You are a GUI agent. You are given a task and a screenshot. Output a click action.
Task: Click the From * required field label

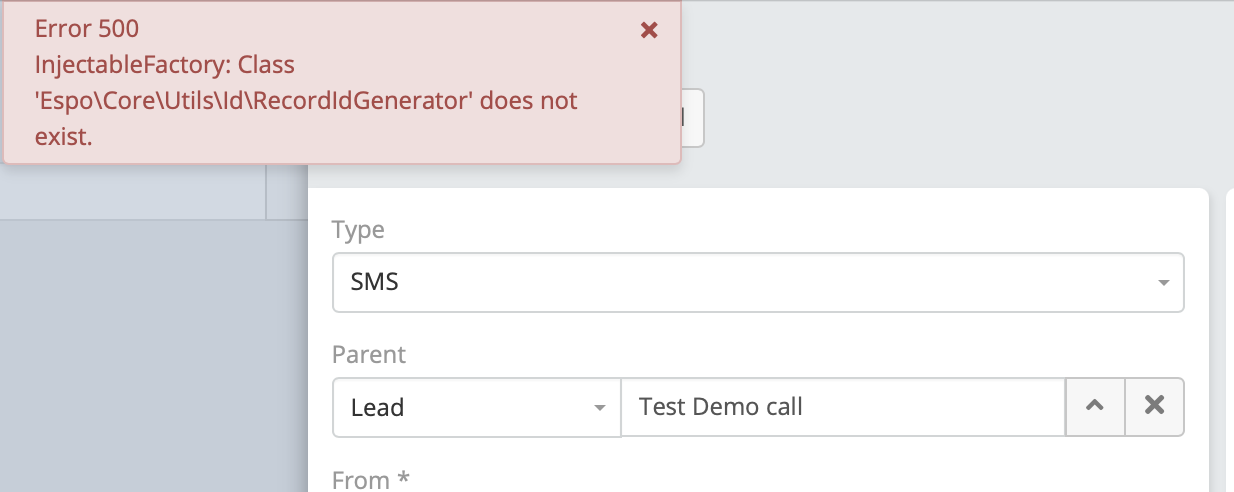click(371, 480)
